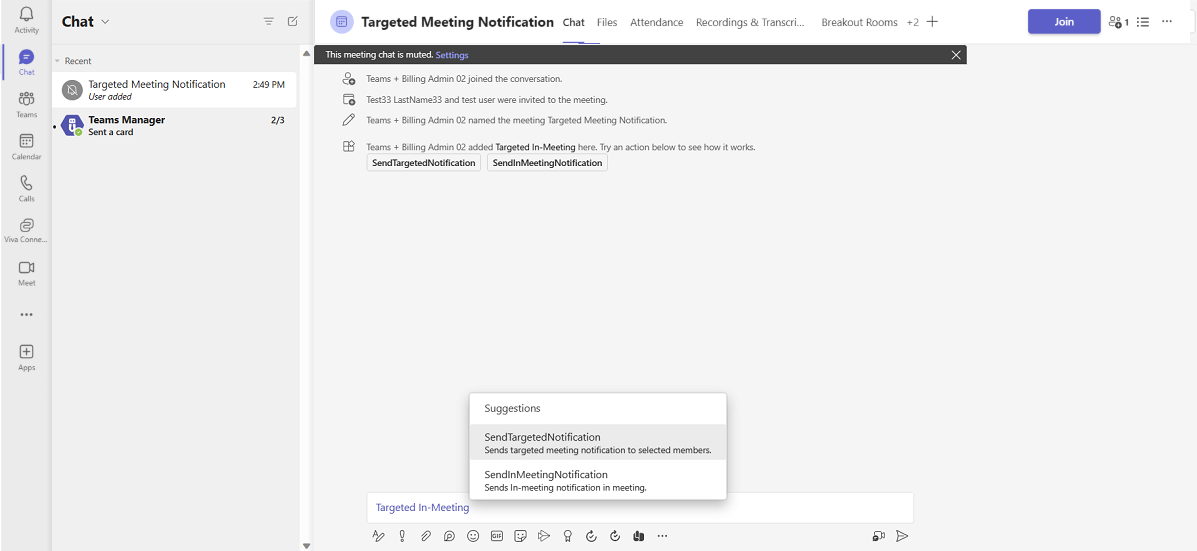Viewport: 1197px width, 551px height.
Task: Filter the chat list
Action: (x=269, y=21)
